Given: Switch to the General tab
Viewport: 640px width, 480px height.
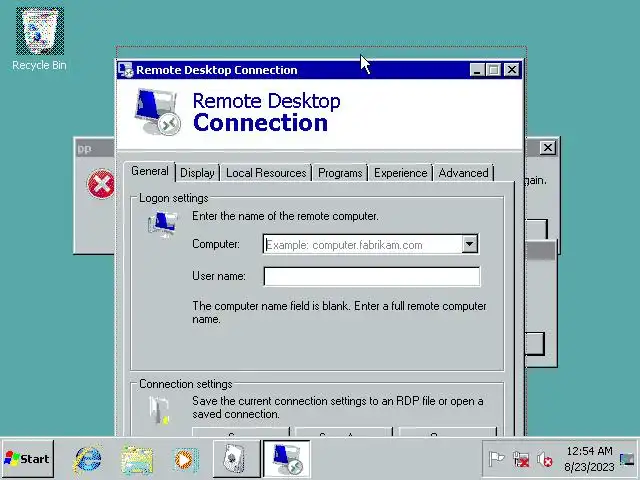Looking at the screenshot, I should (x=150, y=171).
